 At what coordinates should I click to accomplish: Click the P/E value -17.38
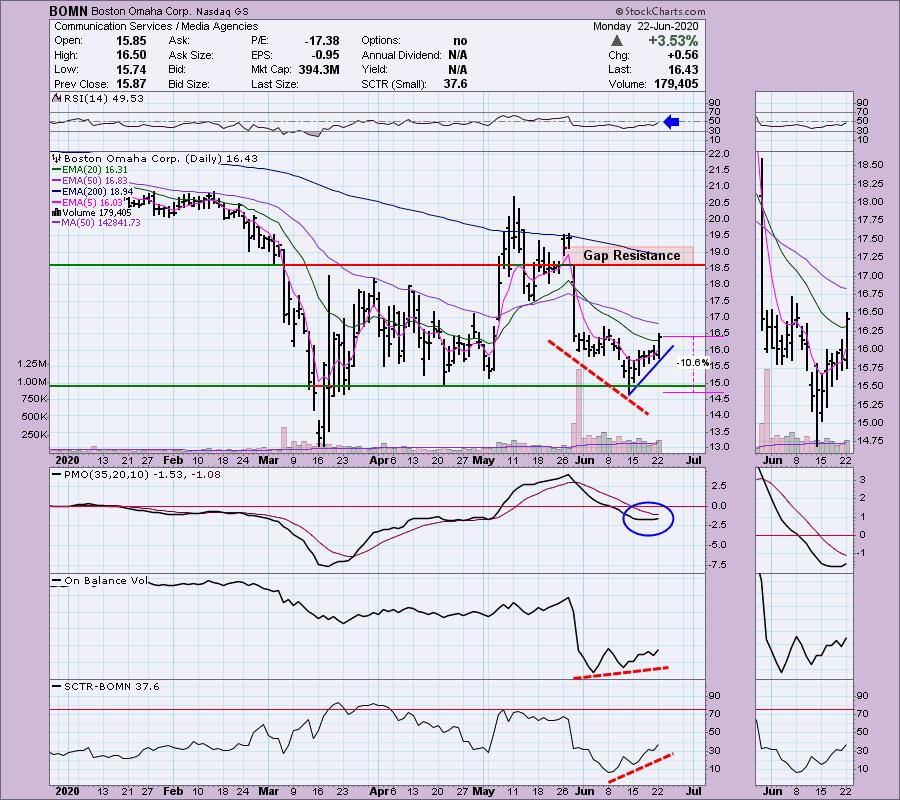coord(321,41)
